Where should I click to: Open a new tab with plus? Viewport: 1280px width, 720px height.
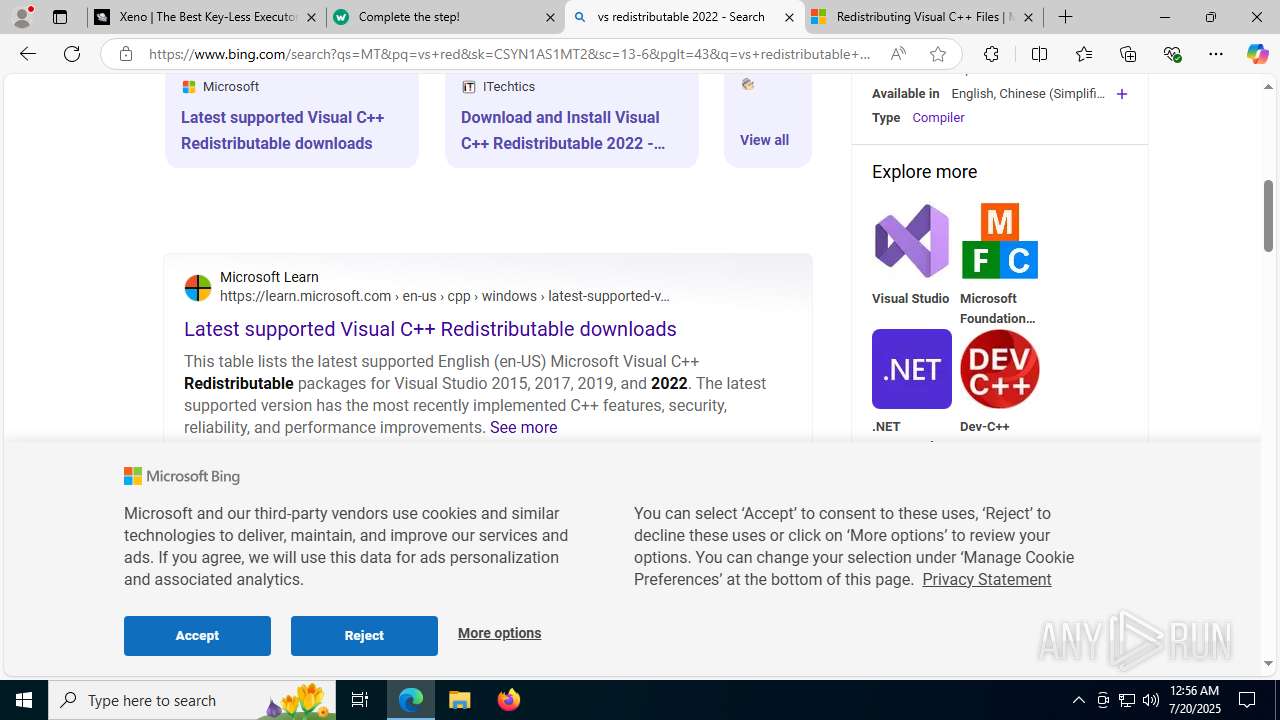(x=1066, y=17)
